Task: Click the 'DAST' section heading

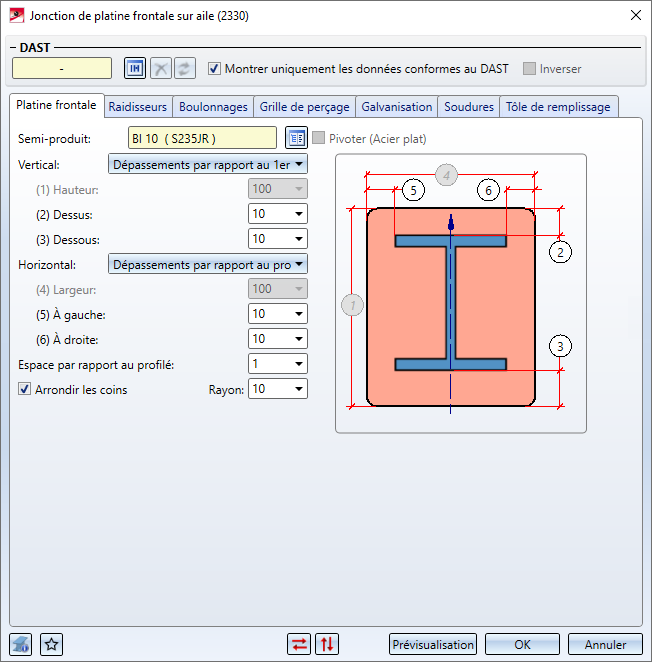Action: click(35, 47)
